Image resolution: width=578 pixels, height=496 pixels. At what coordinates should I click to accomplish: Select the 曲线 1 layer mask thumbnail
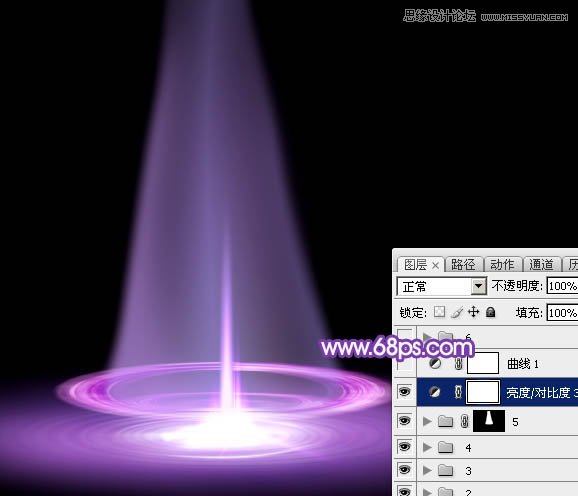pyautogui.click(x=483, y=363)
